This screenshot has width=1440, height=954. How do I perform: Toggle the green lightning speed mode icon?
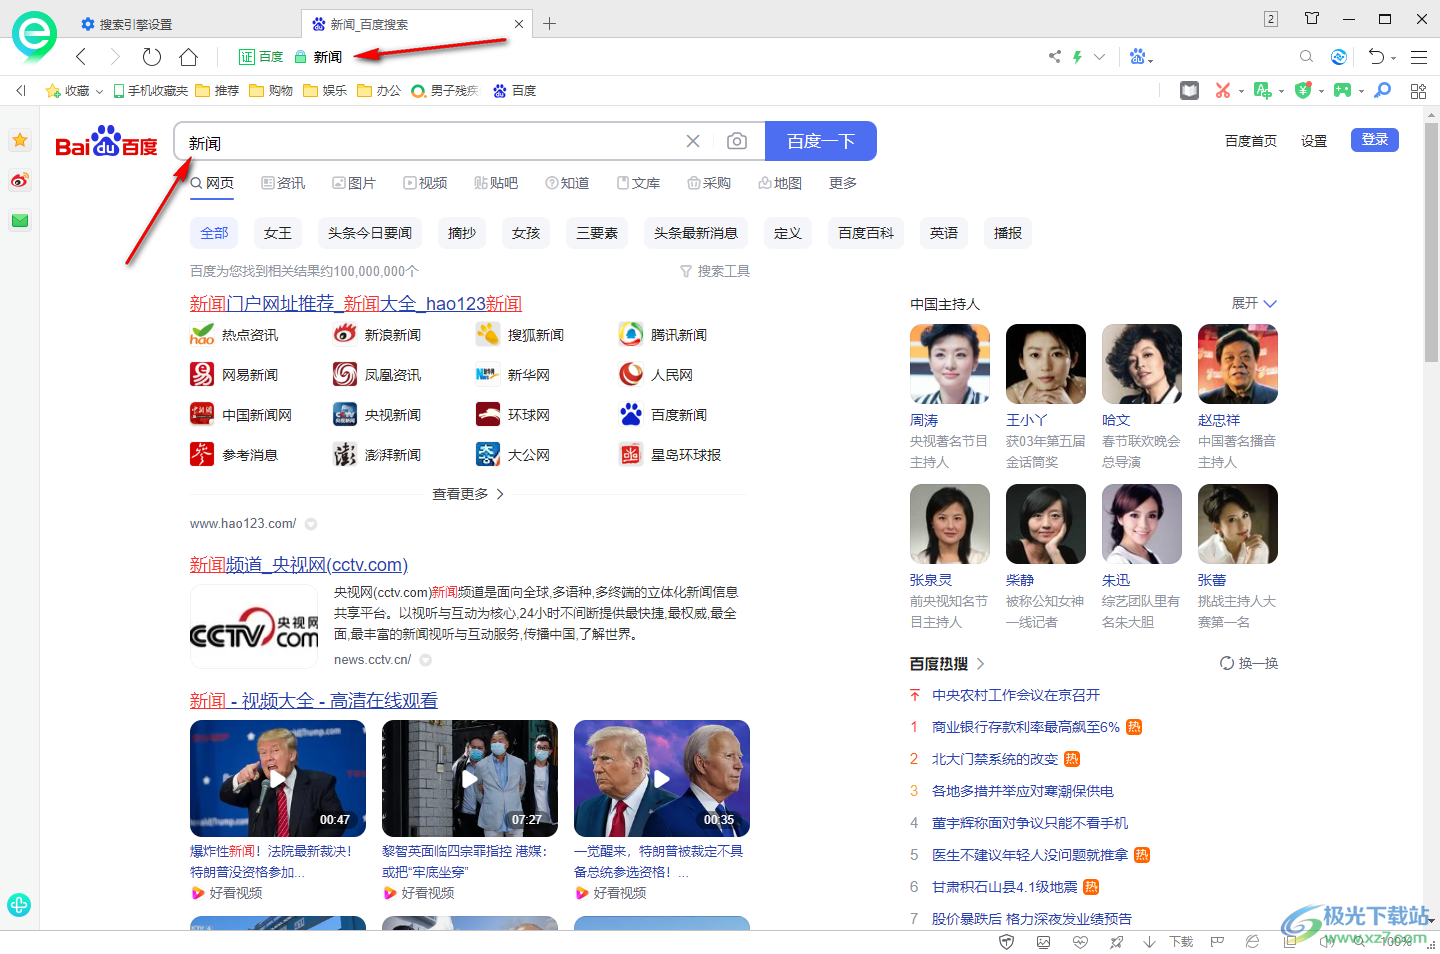click(1077, 57)
